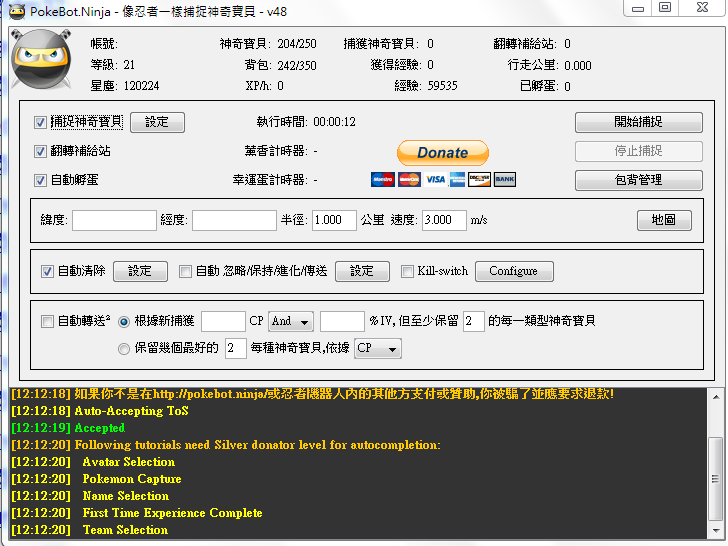Click the 但至少保留 count field

(x=474, y=321)
